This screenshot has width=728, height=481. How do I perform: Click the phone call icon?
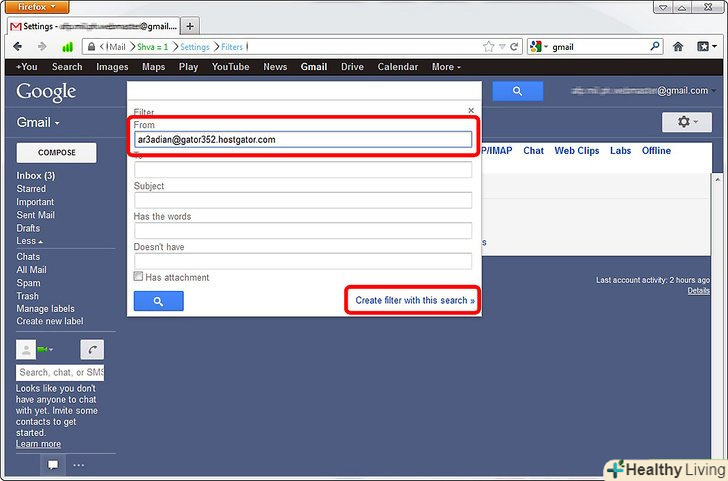92,350
